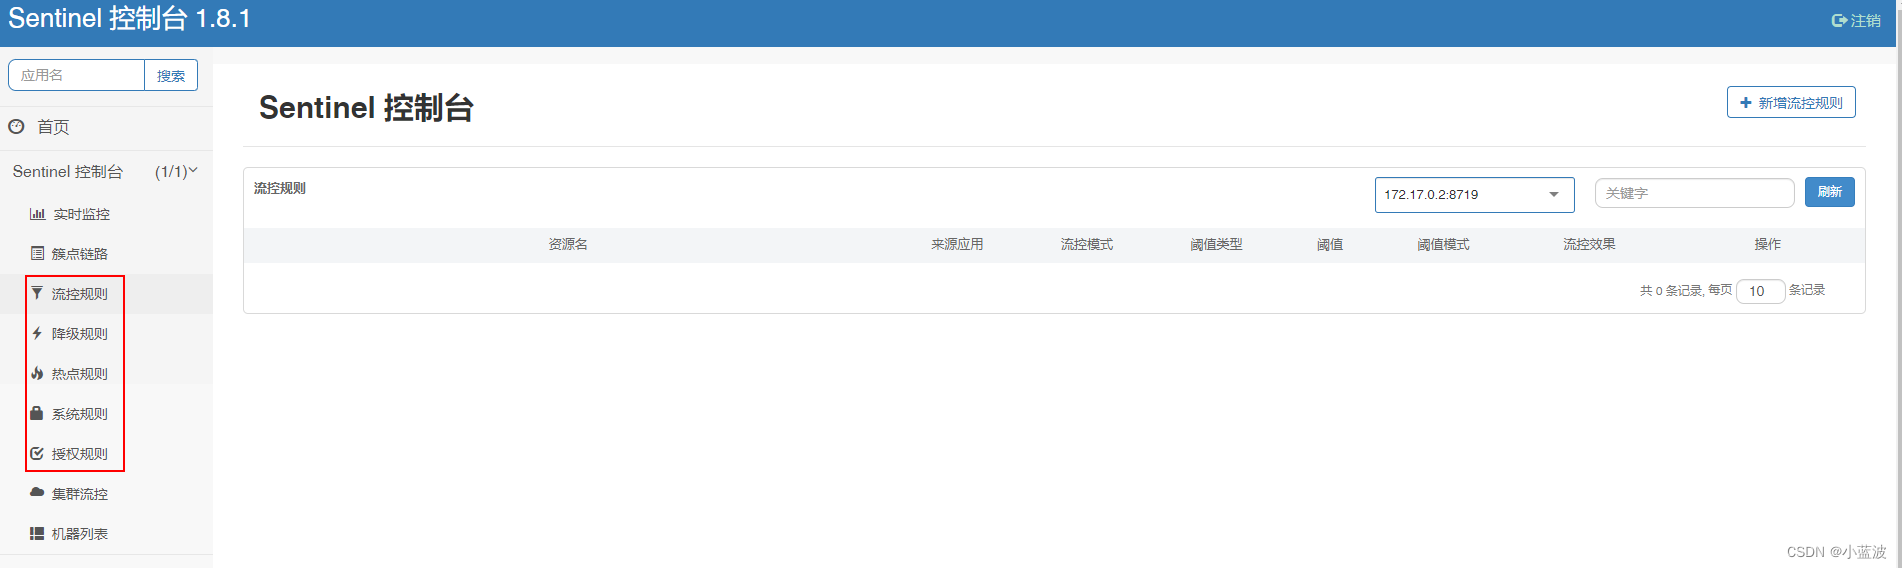Click the 操作 column header
1902x568 pixels.
[x=1767, y=244]
